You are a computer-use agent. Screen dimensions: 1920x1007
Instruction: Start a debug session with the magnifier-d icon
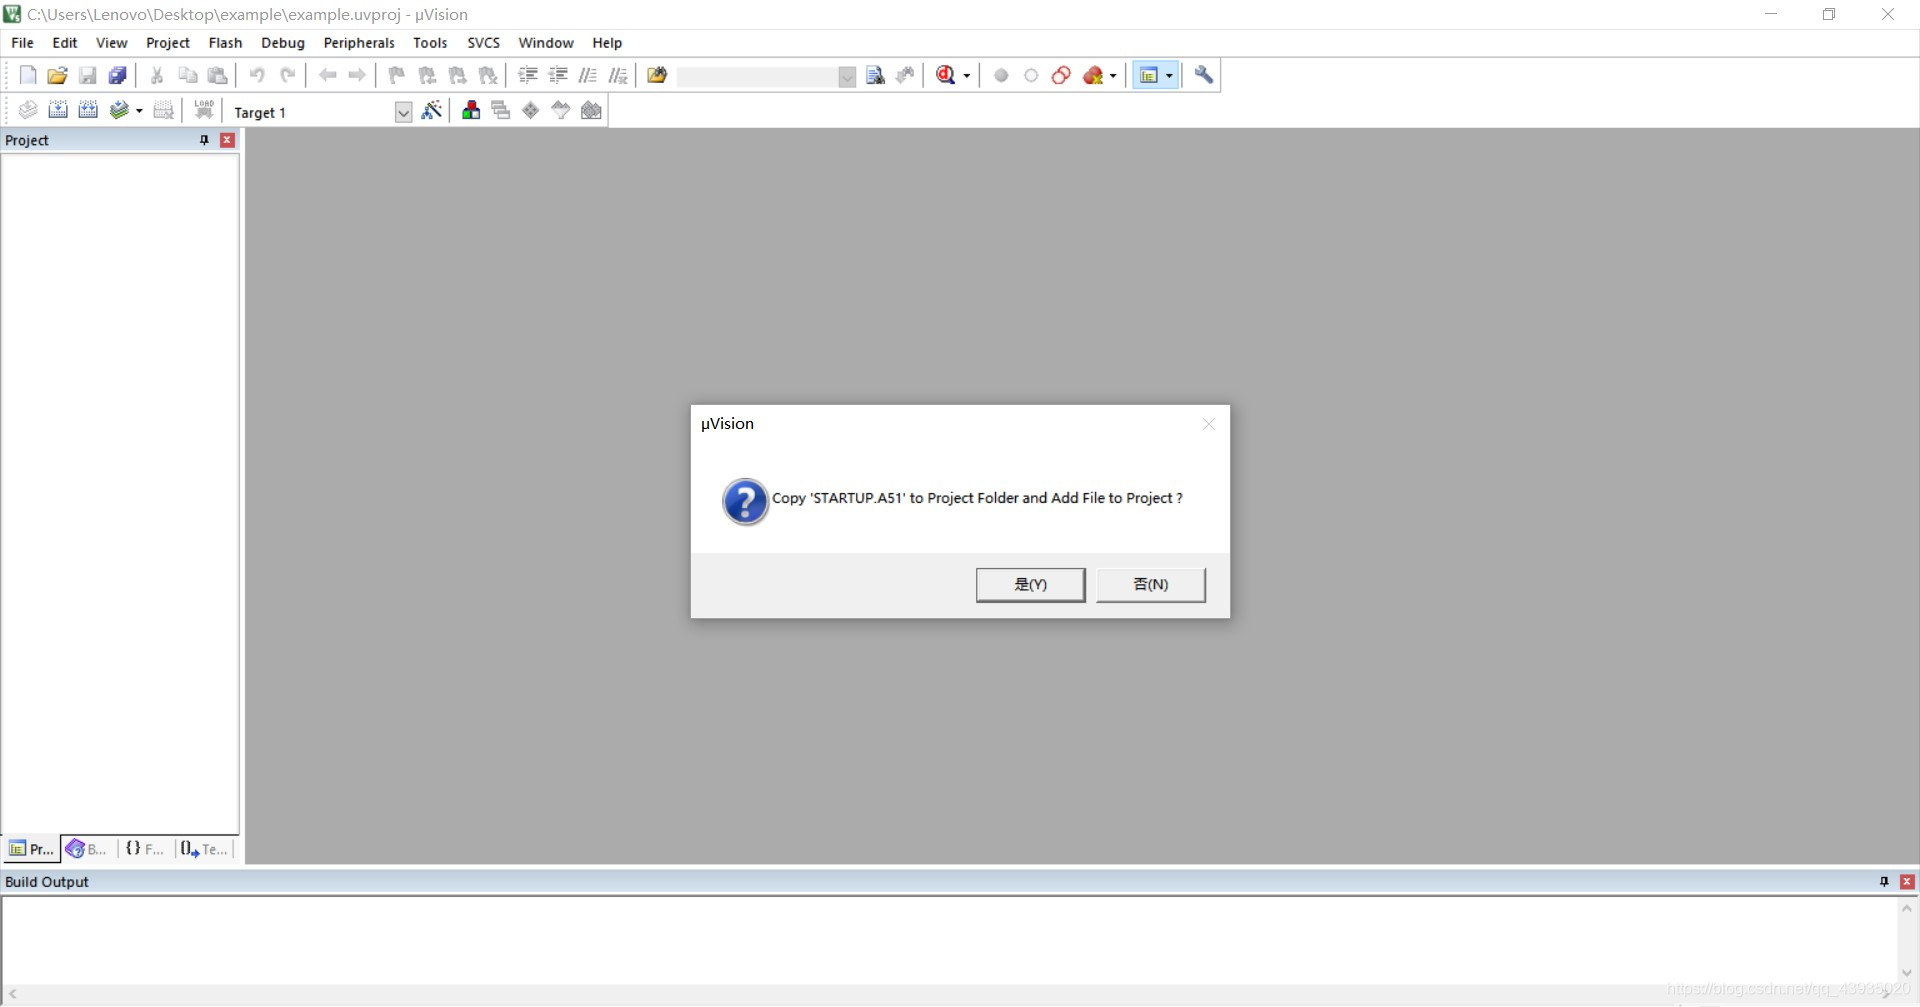946,75
